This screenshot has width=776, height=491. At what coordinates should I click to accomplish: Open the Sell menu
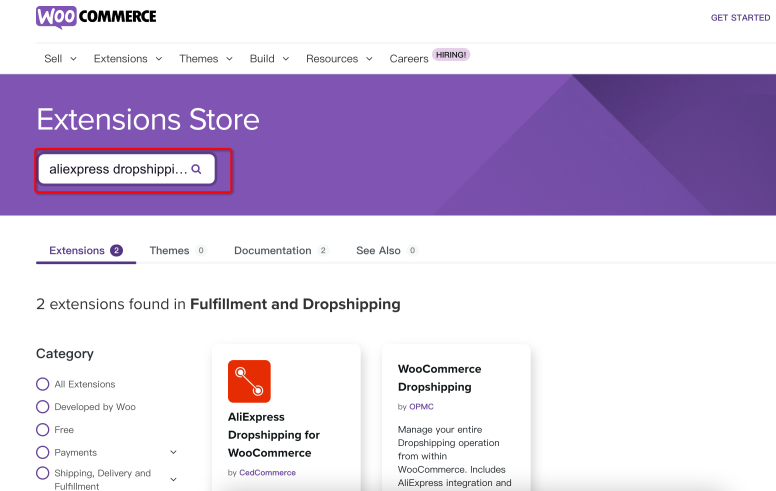tap(53, 58)
